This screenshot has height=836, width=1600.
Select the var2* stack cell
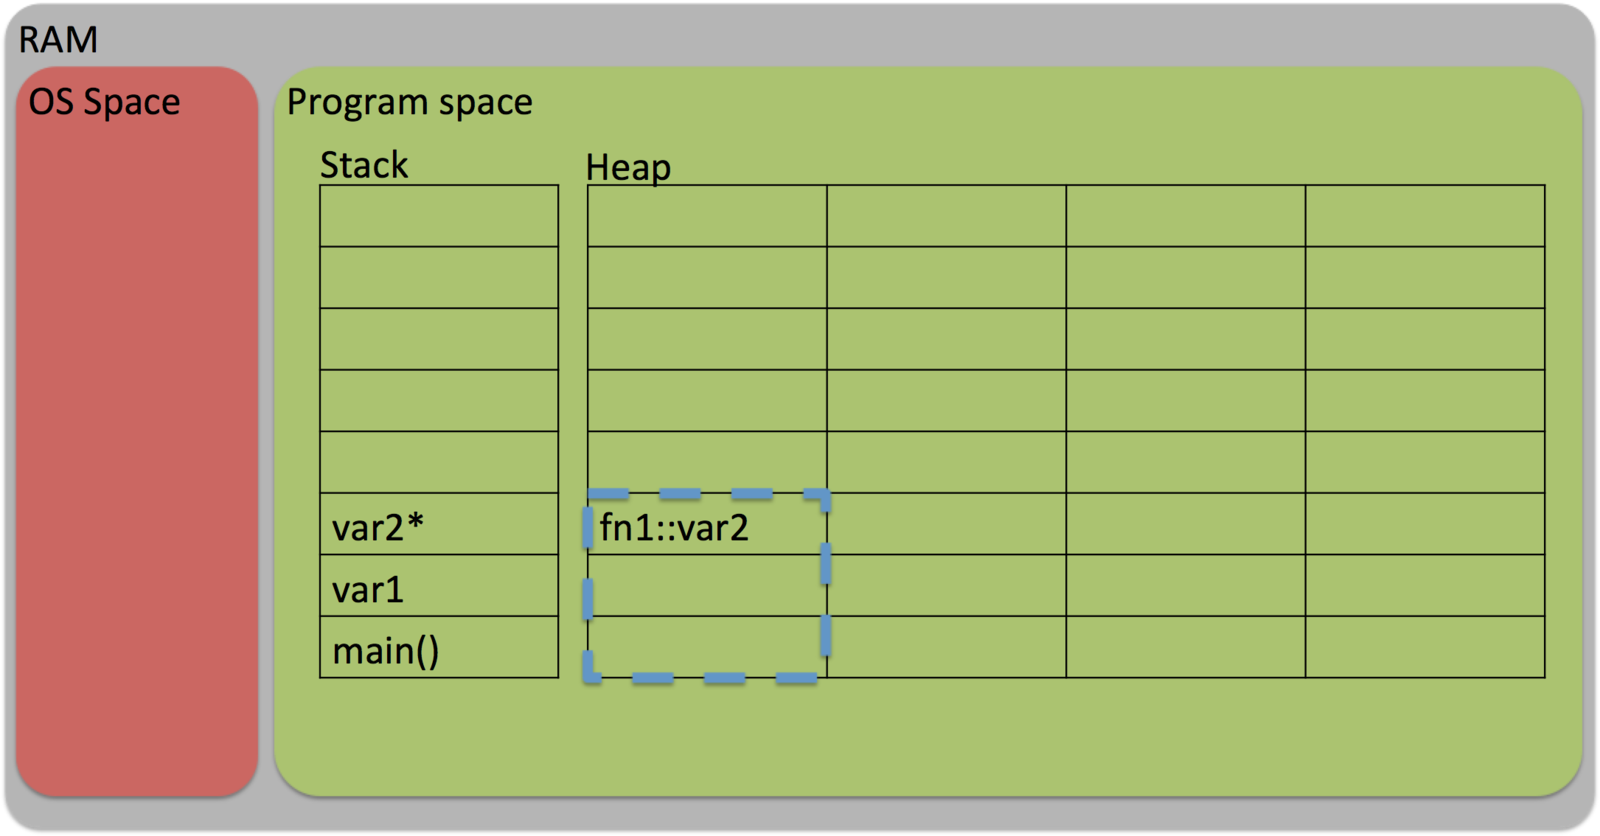coord(439,524)
